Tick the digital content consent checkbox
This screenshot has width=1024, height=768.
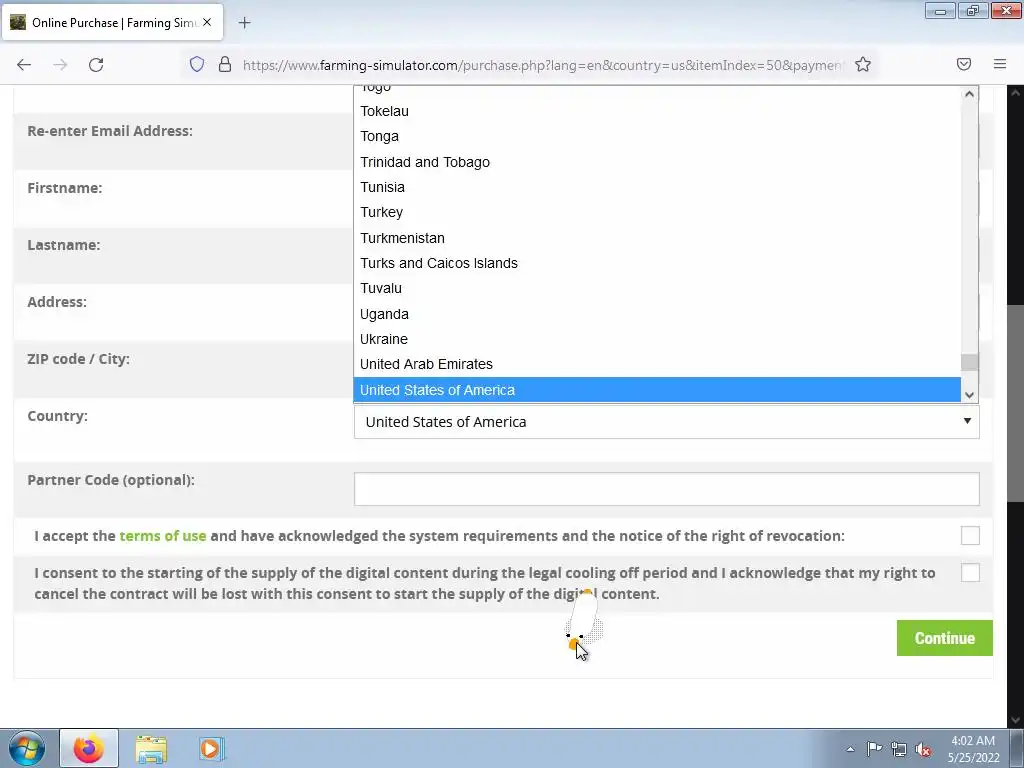click(970, 573)
